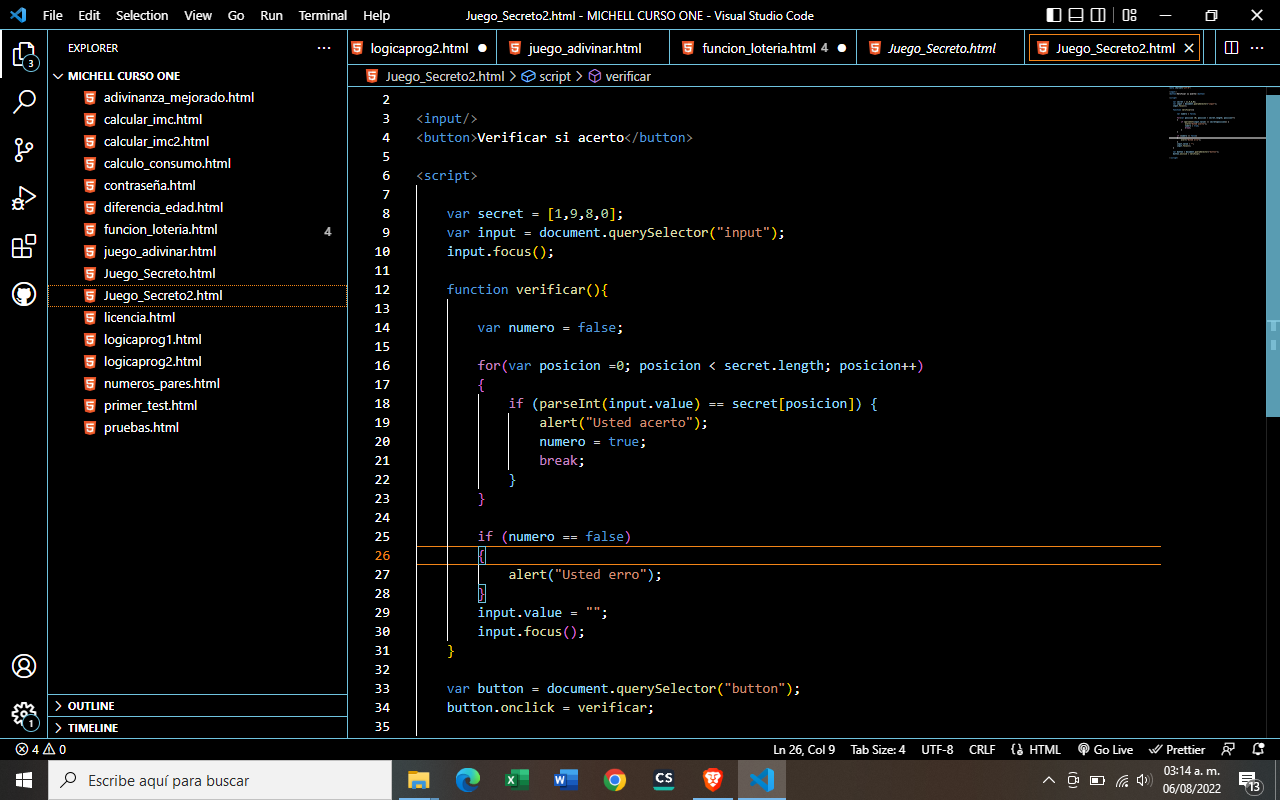Toggle the secondary sidebar layout icon

pos(1098,15)
